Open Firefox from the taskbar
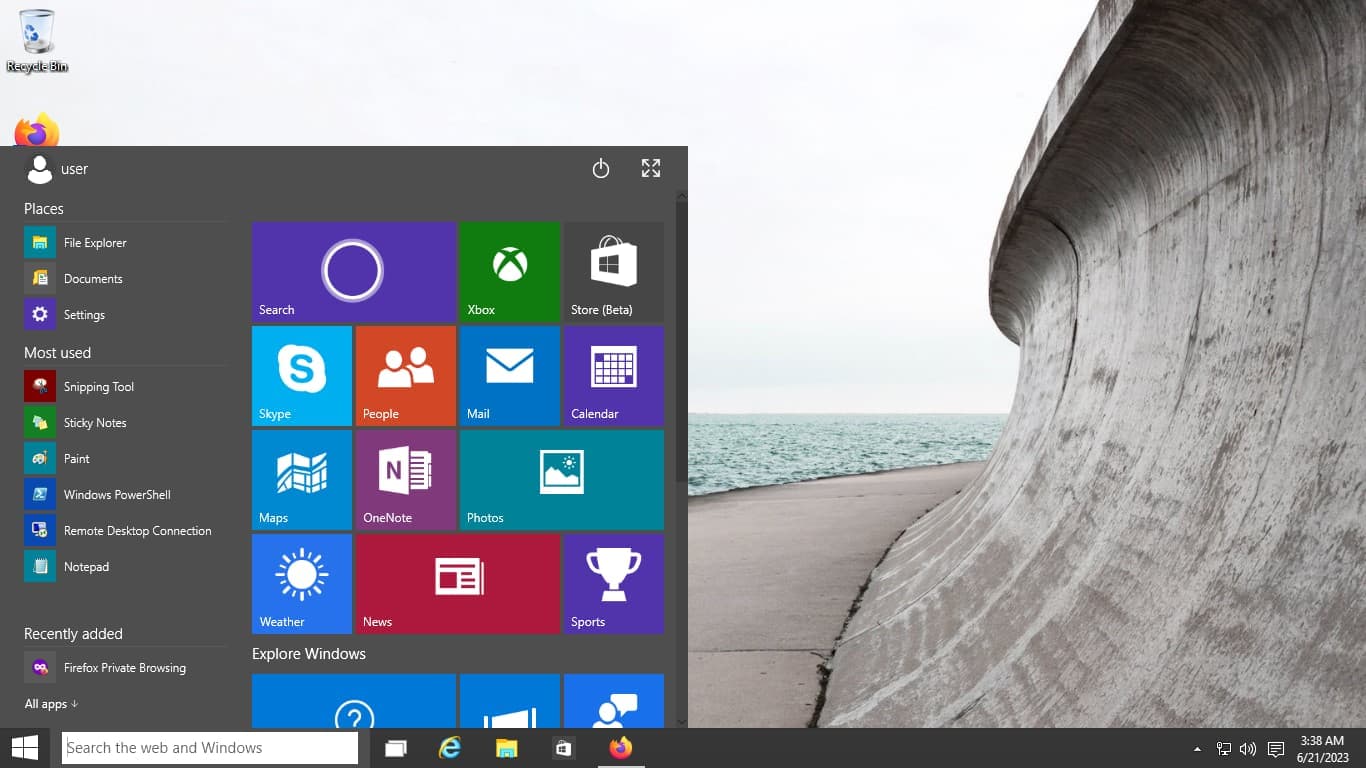Screen dimensions: 1366x768 (621, 748)
